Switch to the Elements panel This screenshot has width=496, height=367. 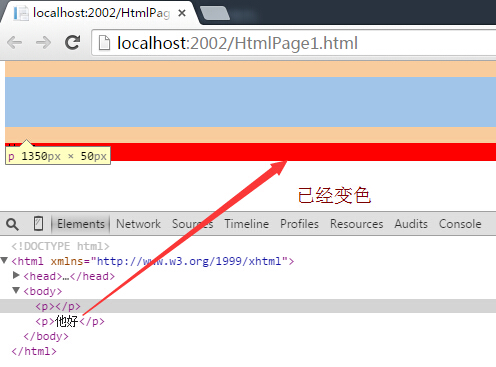[x=81, y=224]
